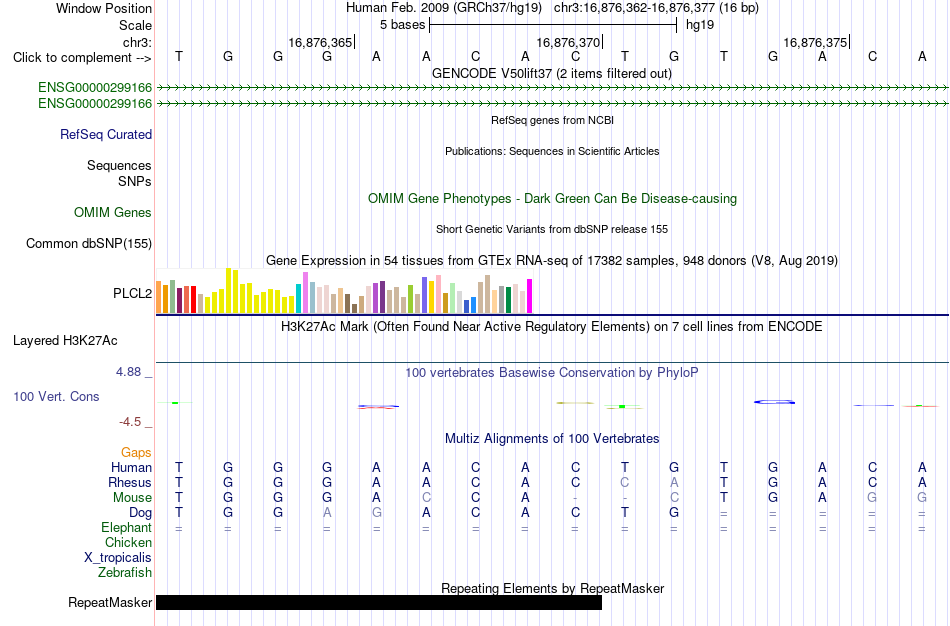Click '100 vertebrates Basewise Conservation by PhyloP' title

552,373
